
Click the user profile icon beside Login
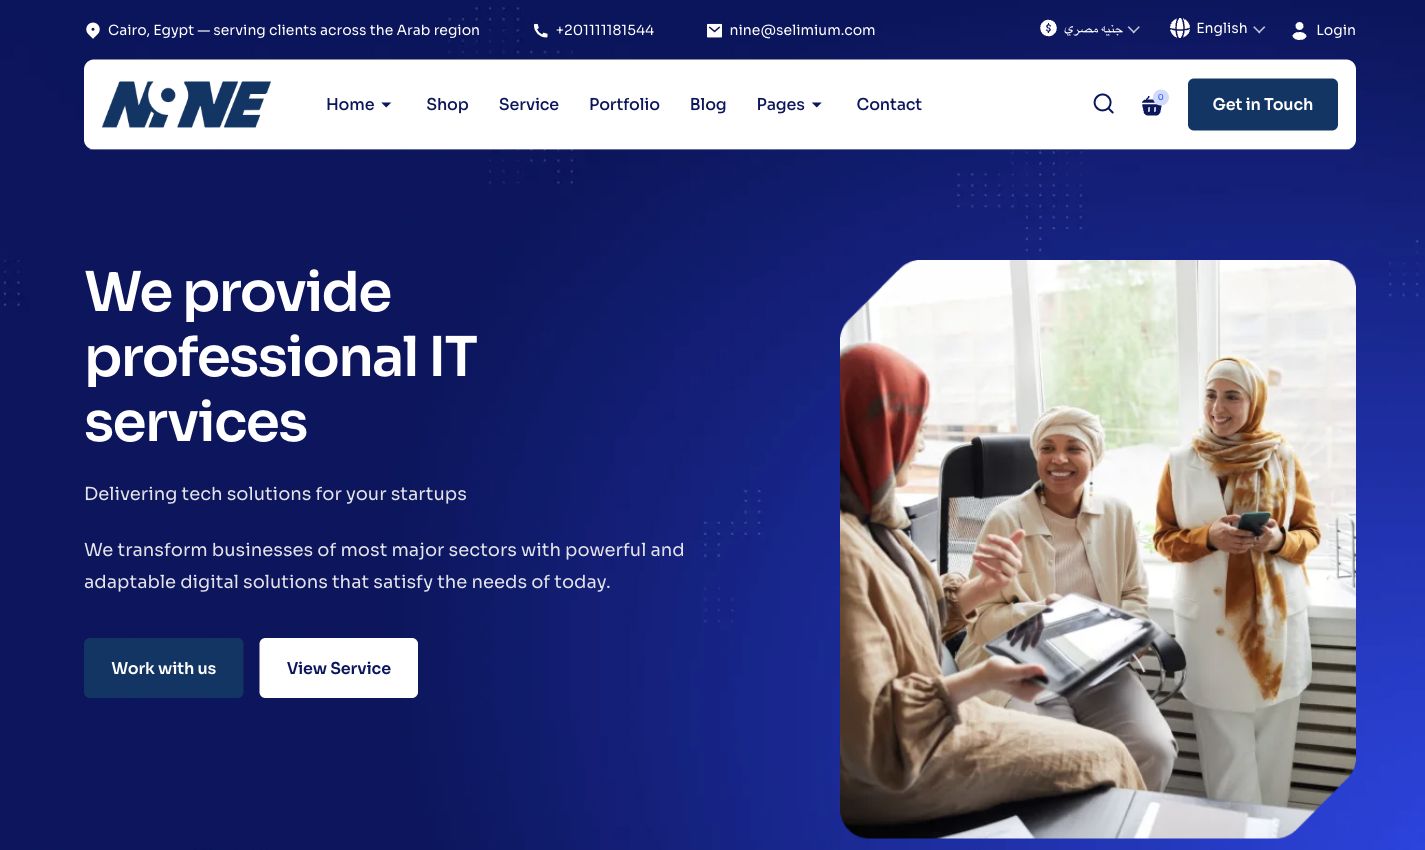1299,30
